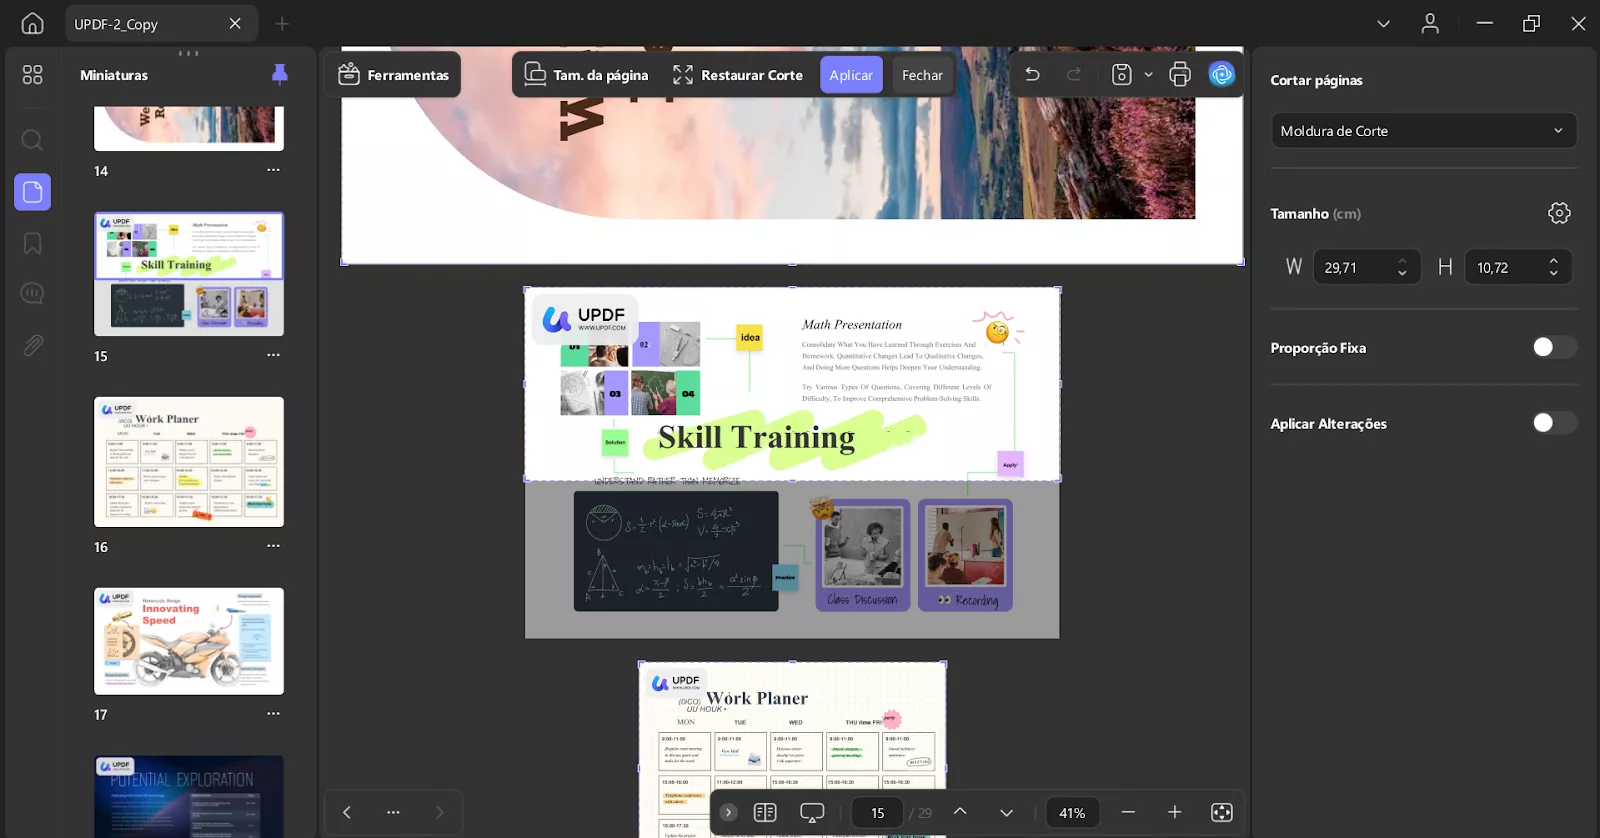Expand the save options dropdown arrow
Viewport: 1600px width, 838px height.
pos(1148,75)
